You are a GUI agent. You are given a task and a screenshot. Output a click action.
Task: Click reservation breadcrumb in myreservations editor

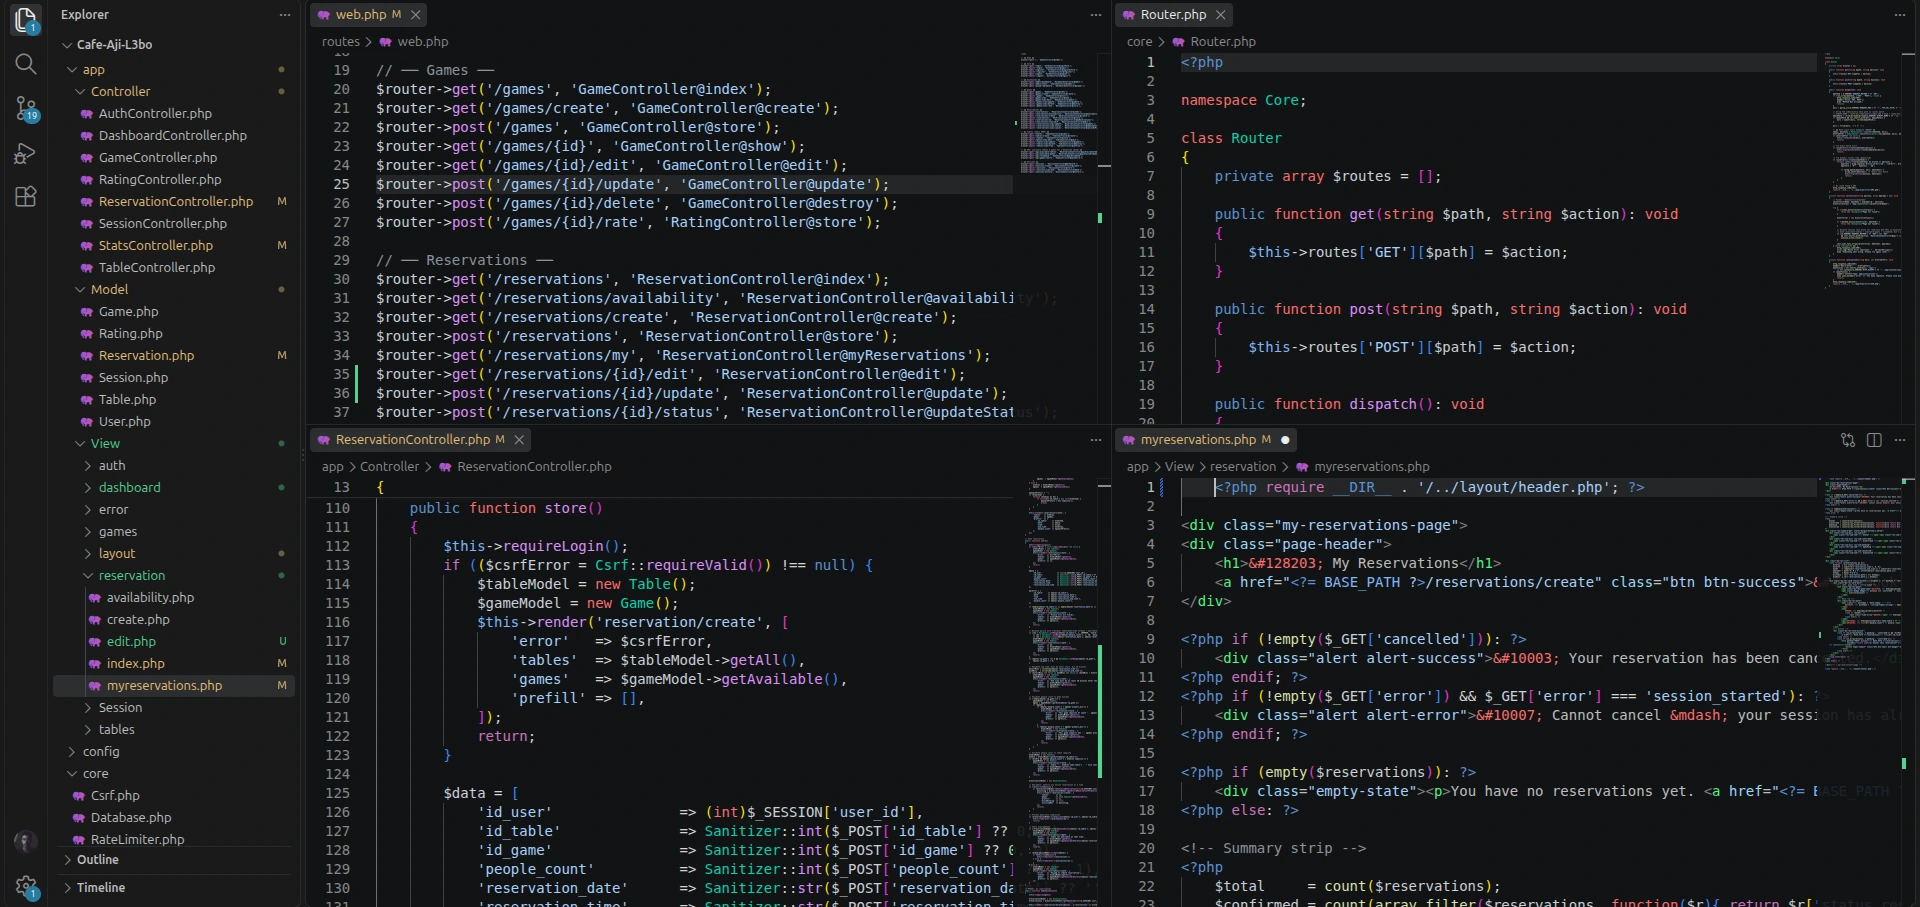pos(1242,467)
